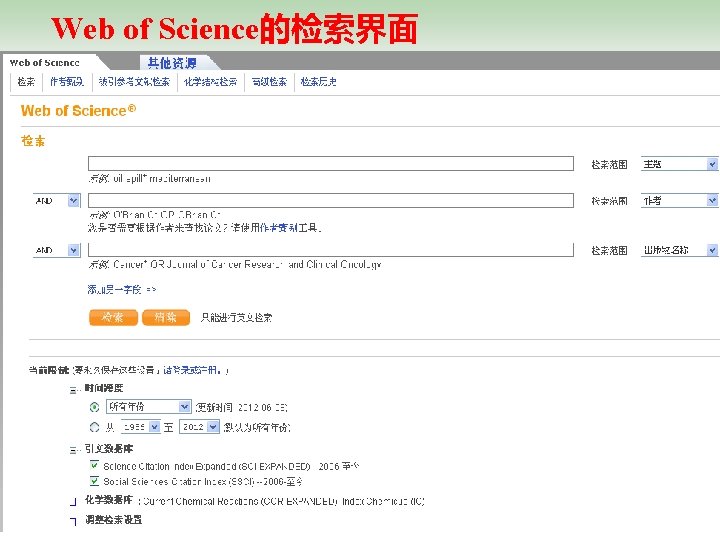The height and width of the screenshot is (540, 720).
Task: Expand the 化学数据库 section
Action: pos(73,501)
